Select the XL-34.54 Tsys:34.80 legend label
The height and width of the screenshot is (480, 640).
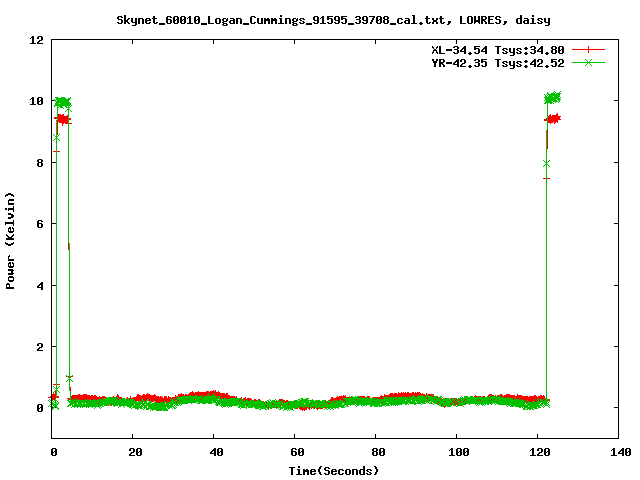point(498,50)
